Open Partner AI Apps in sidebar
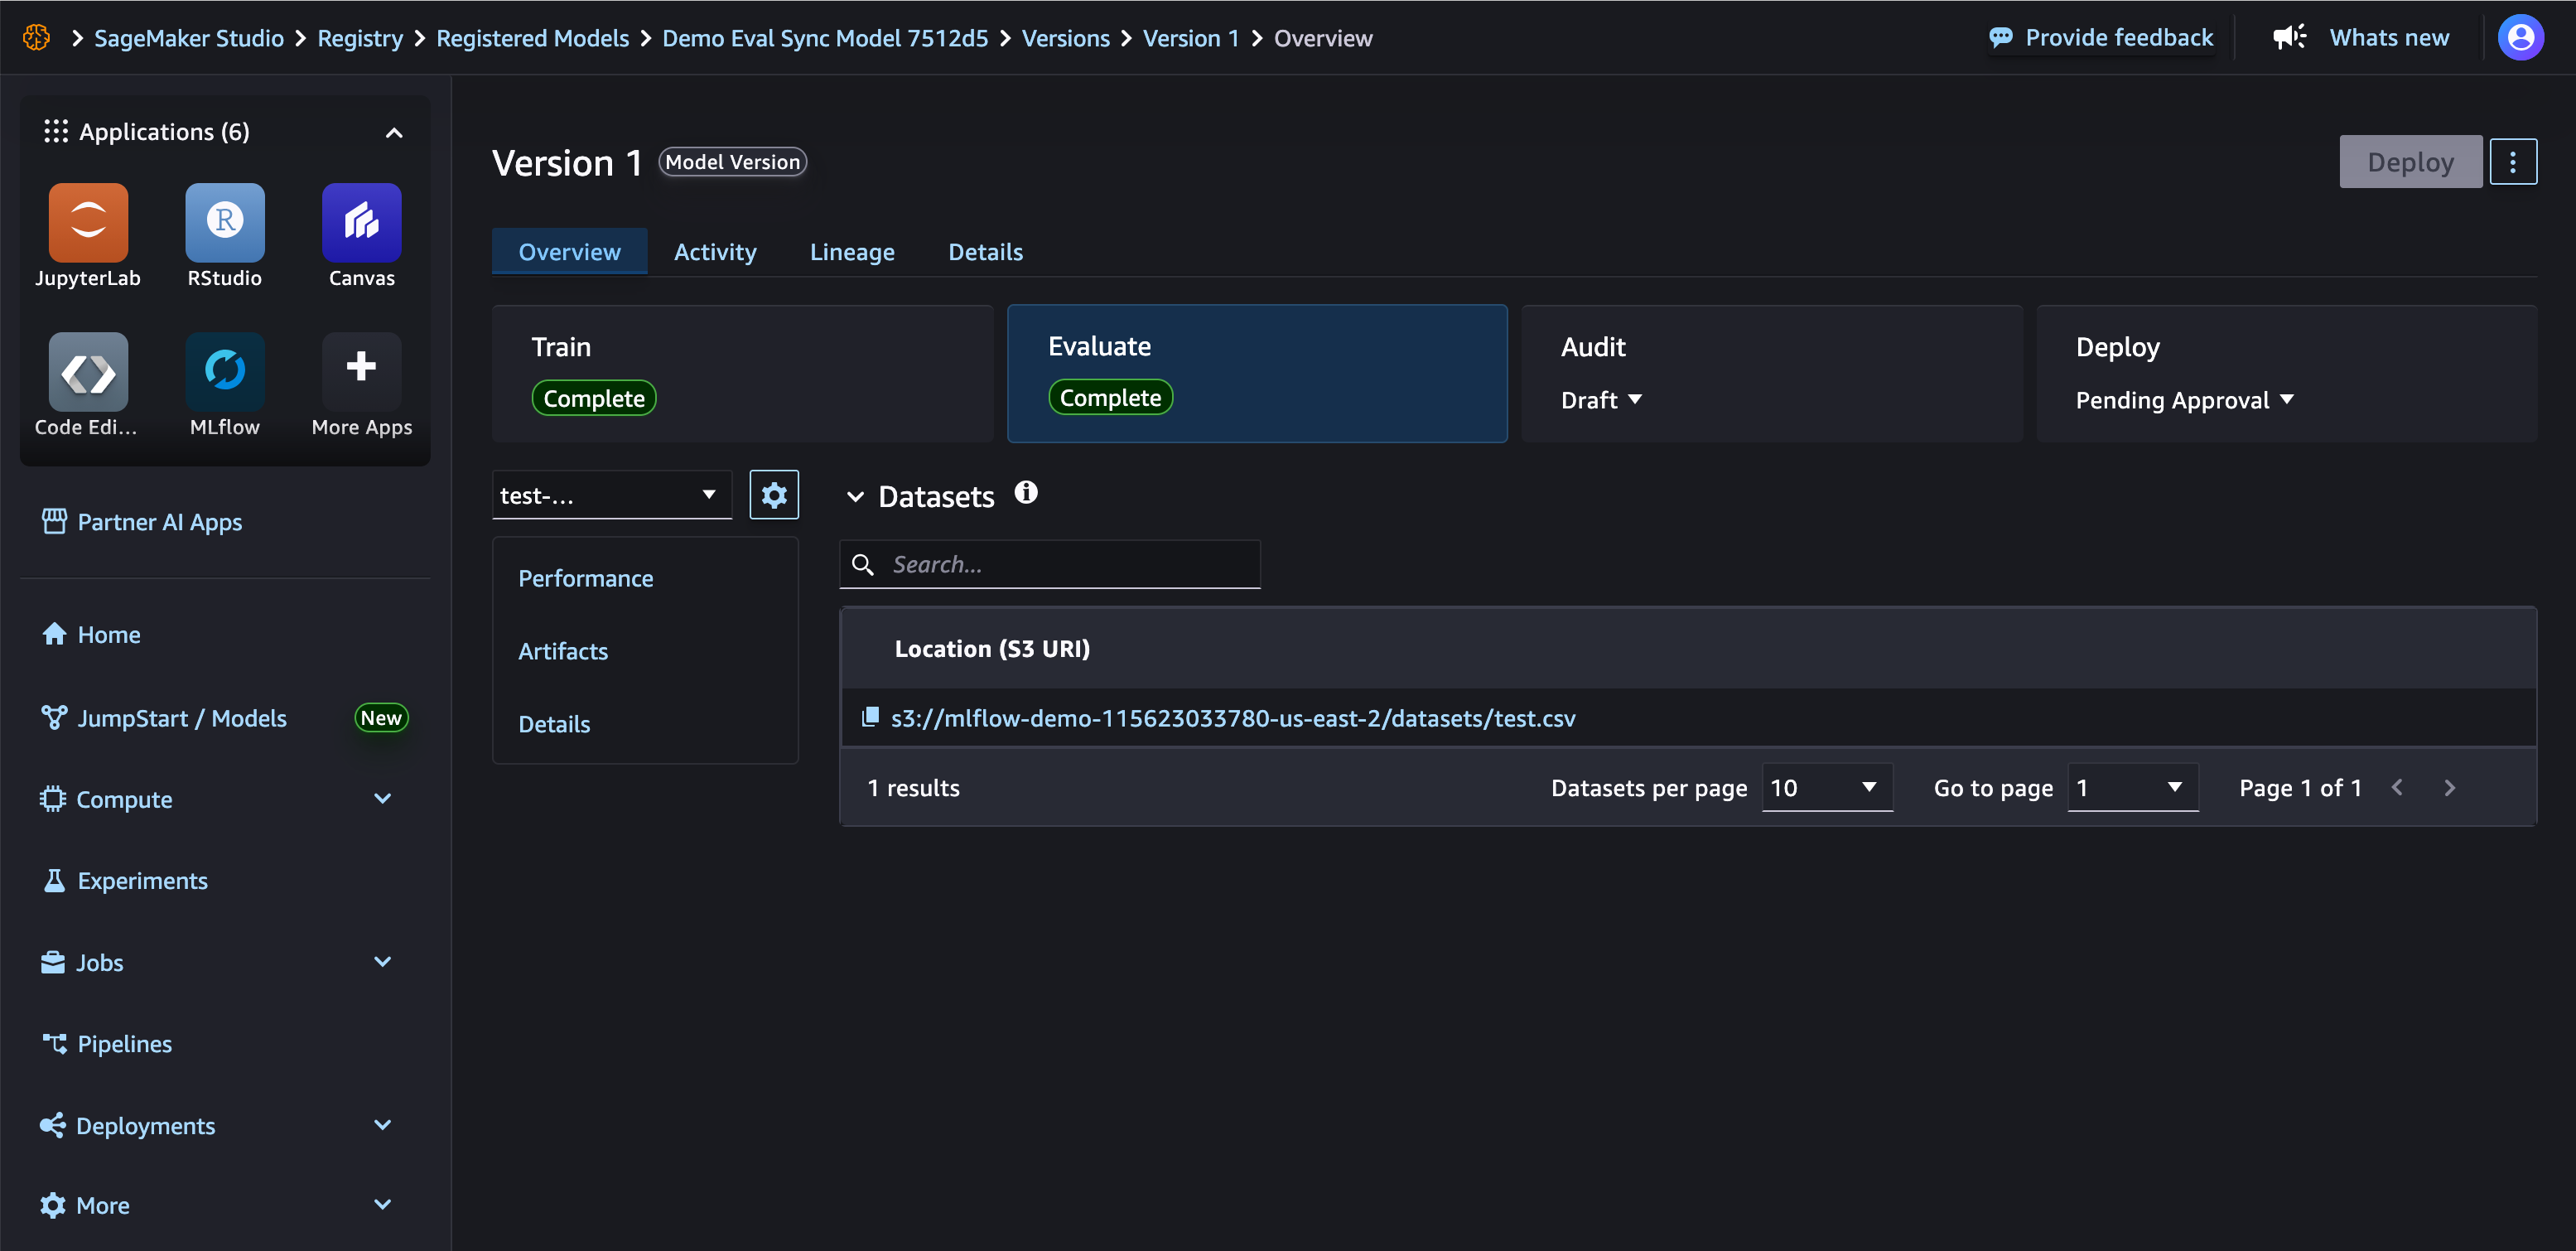The height and width of the screenshot is (1251, 2576). [x=142, y=522]
